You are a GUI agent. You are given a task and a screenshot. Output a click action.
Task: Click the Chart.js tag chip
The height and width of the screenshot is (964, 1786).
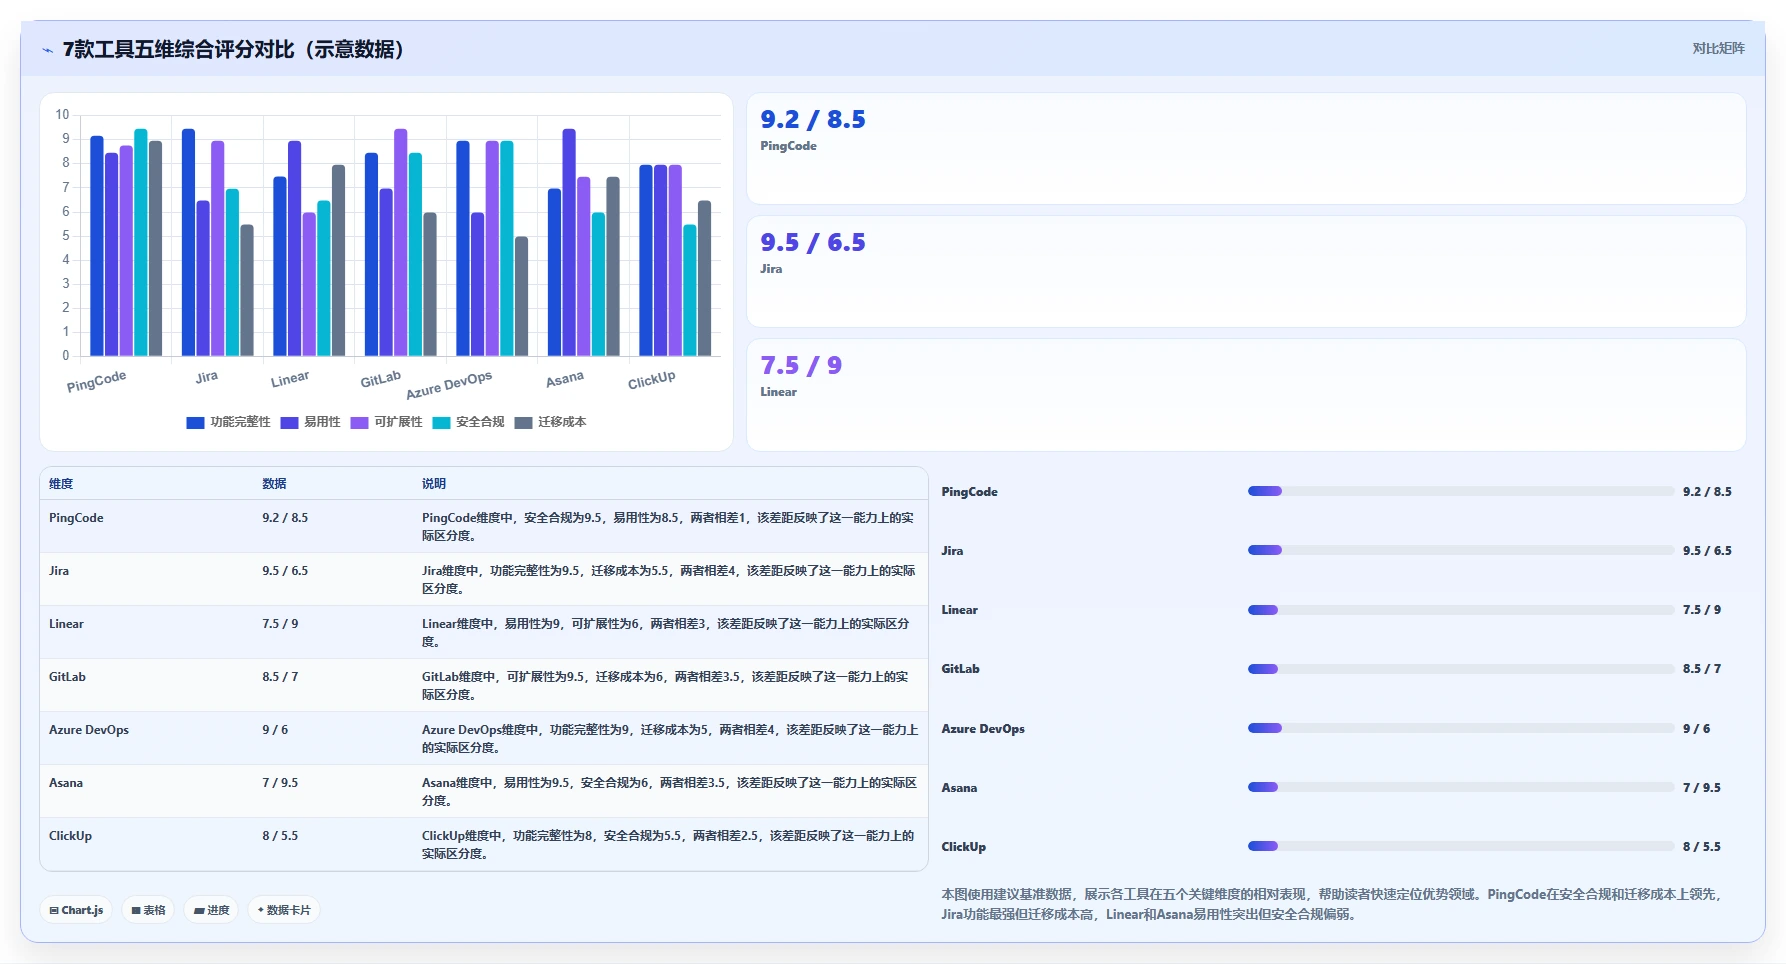pyautogui.click(x=76, y=910)
